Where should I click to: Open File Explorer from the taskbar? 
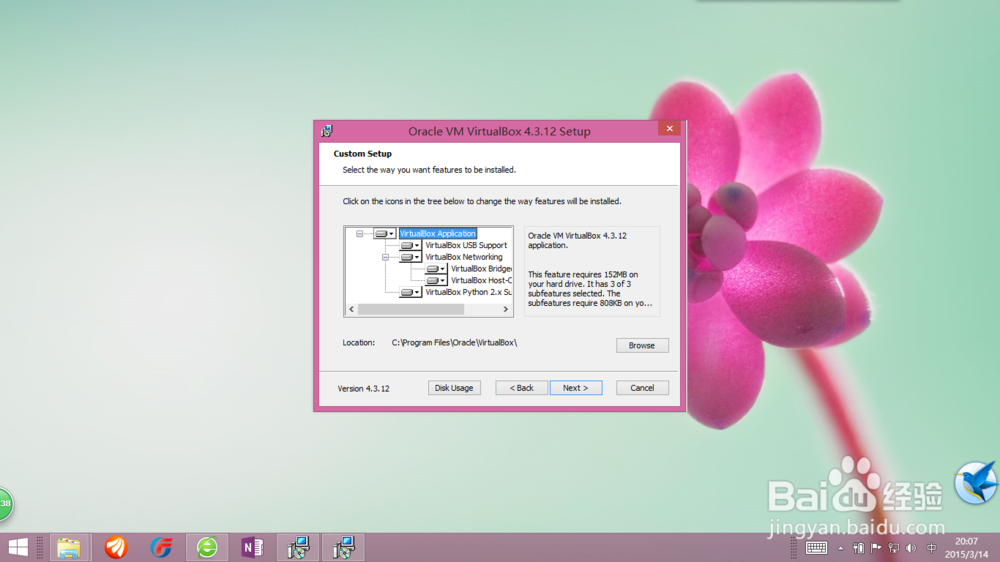[x=69, y=547]
